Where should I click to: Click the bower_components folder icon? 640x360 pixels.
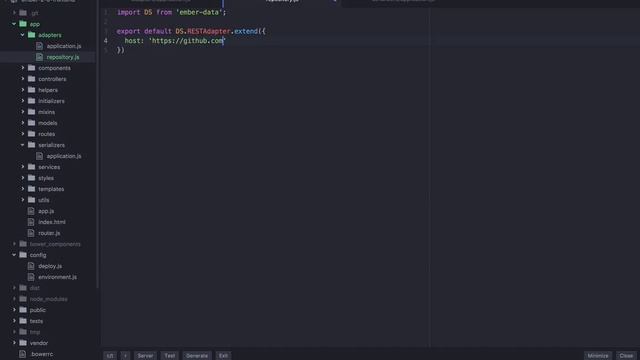23,244
